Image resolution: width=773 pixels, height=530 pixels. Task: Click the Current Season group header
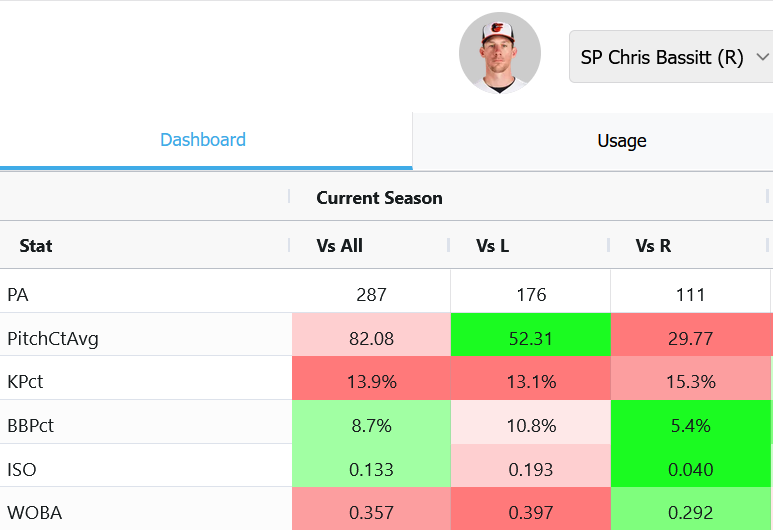click(379, 198)
